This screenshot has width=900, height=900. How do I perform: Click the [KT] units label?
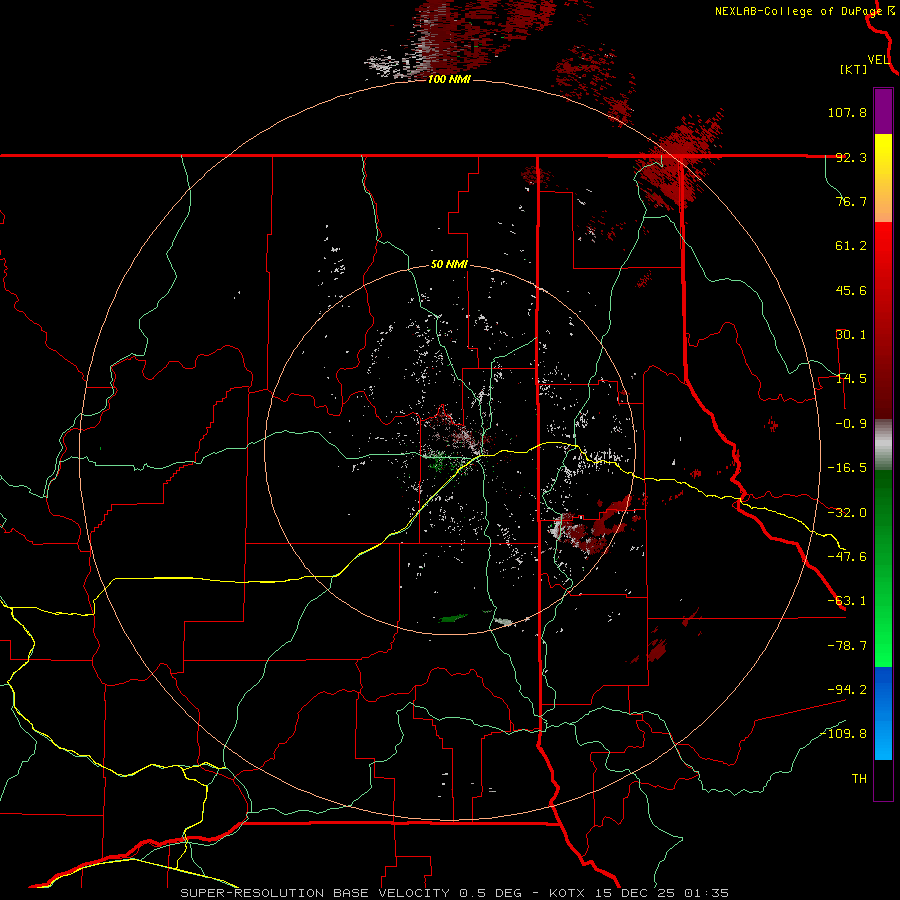(853, 69)
